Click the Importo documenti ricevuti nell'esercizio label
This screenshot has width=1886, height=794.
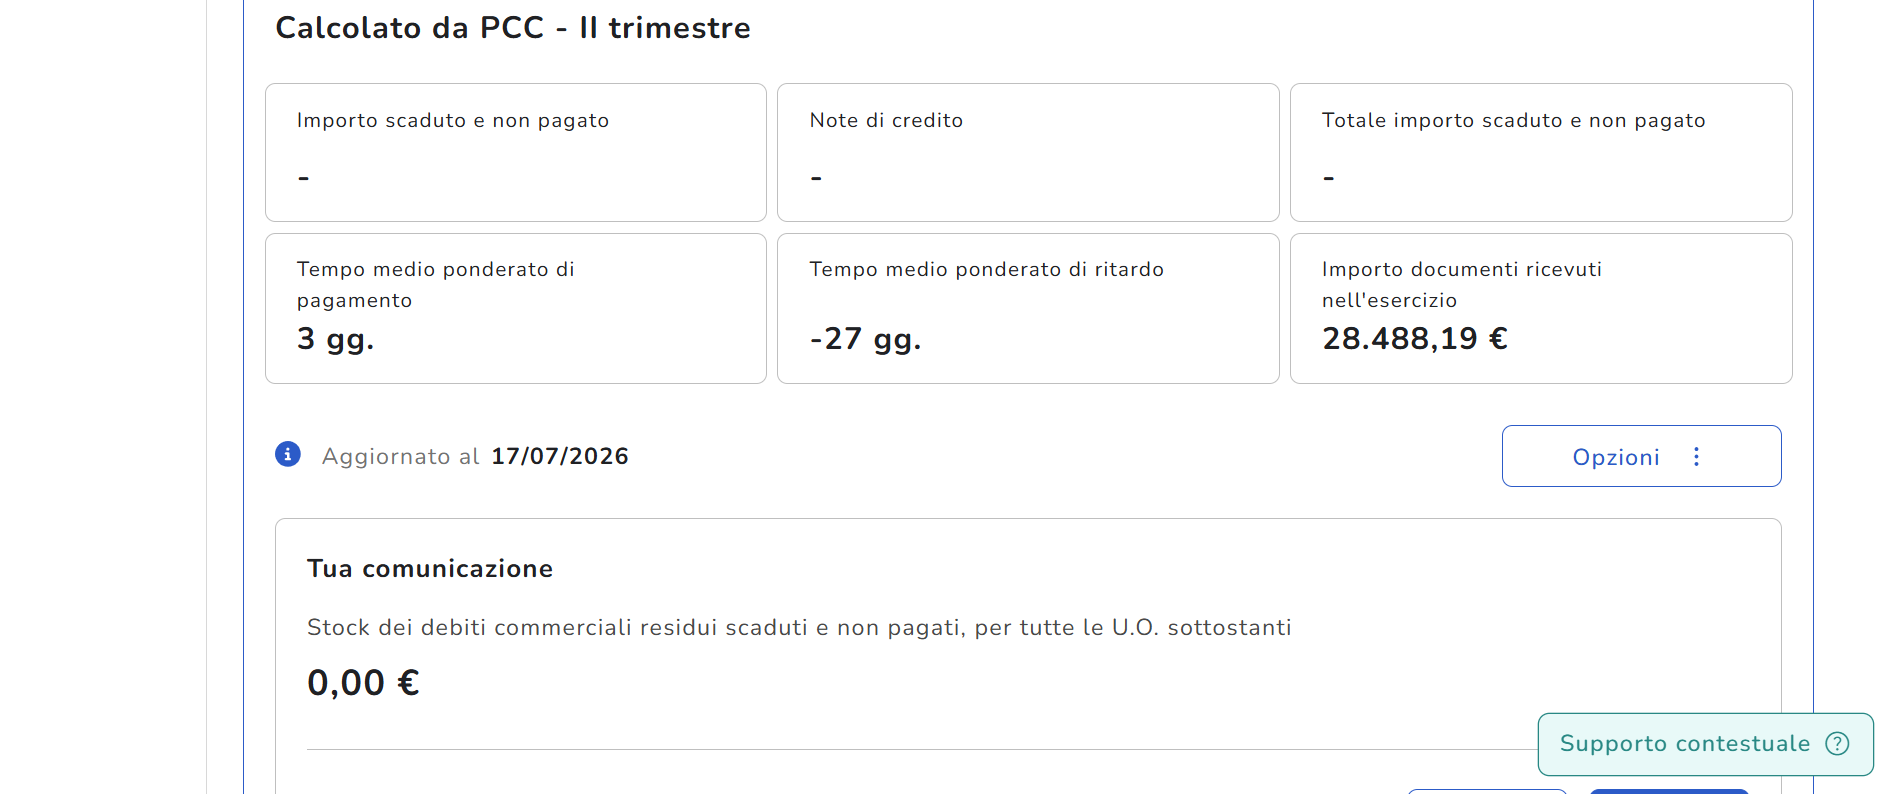click(x=1462, y=284)
